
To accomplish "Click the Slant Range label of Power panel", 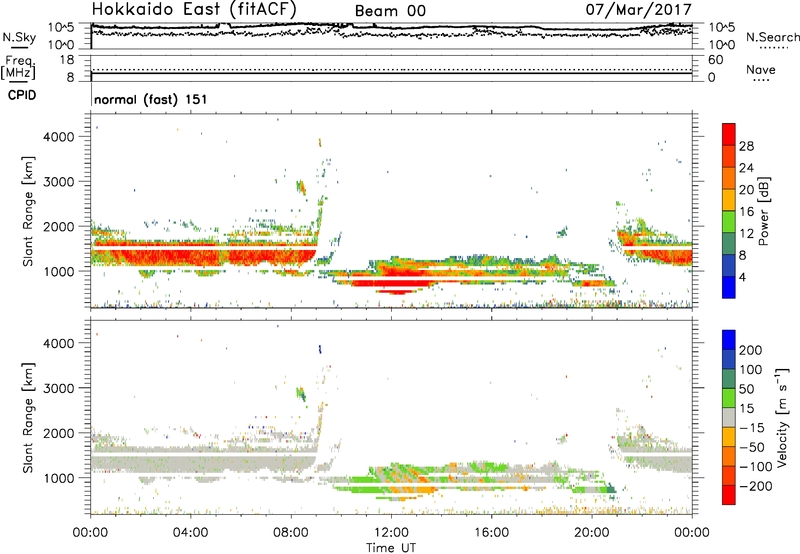I will [28, 211].
